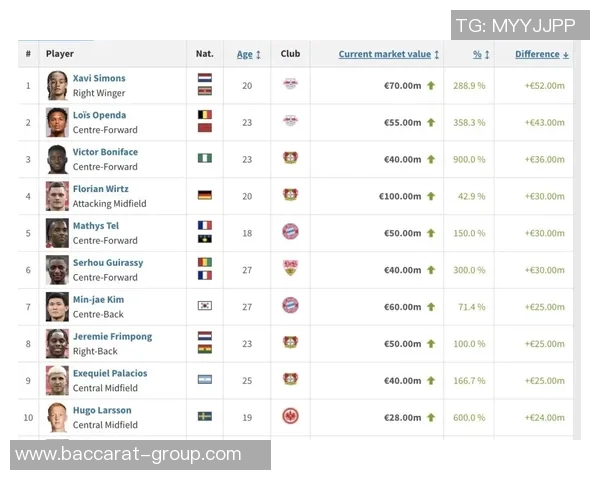Click the Nigerian flag in Victor Boniface row
600x480 pixels.
205,158
